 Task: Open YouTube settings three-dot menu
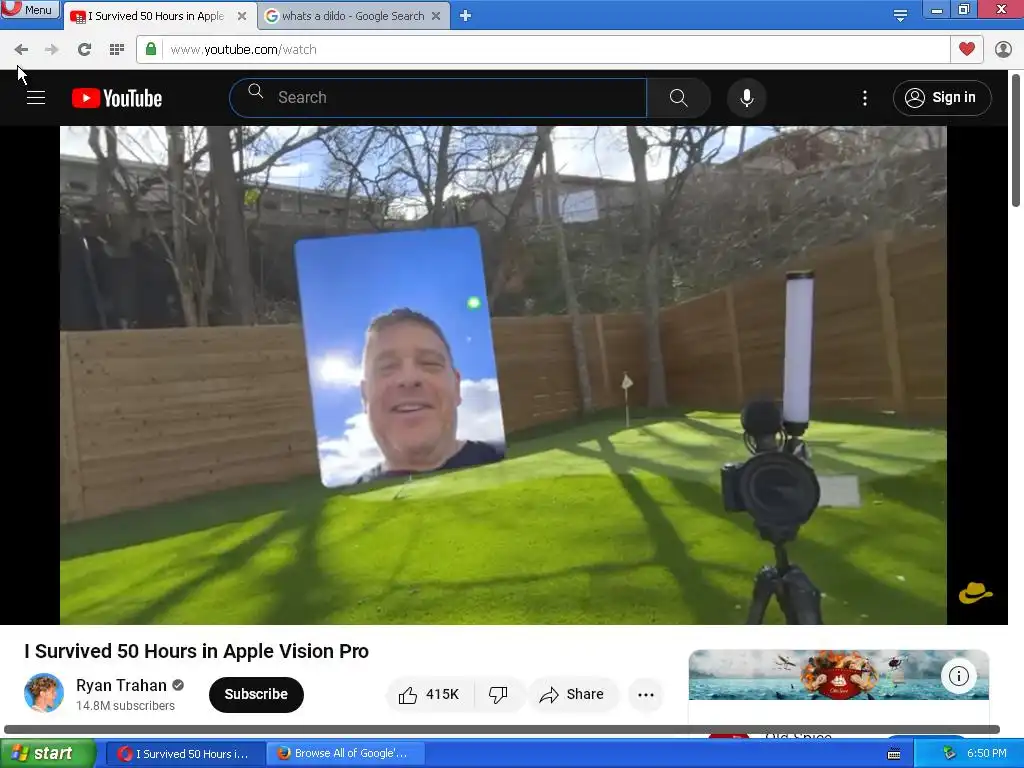(x=865, y=98)
